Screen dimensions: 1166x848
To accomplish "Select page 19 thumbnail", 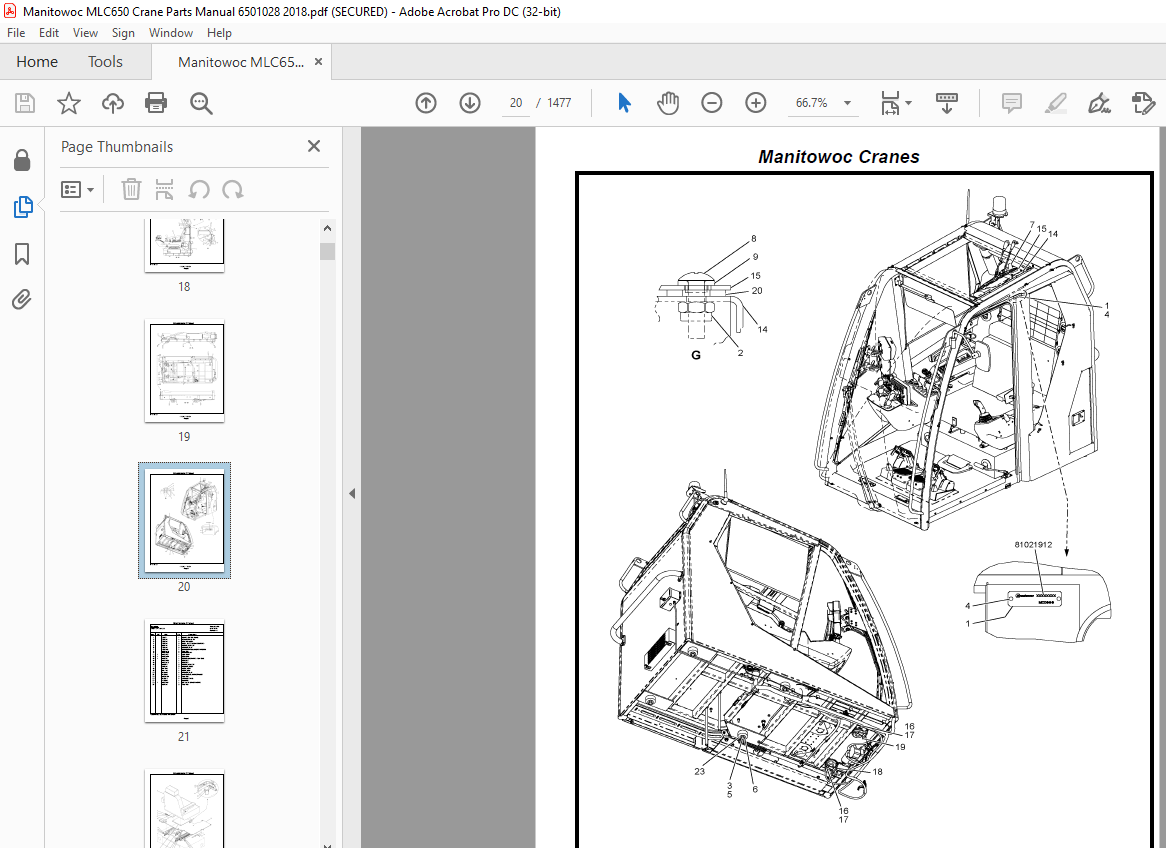I will coord(184,371).
